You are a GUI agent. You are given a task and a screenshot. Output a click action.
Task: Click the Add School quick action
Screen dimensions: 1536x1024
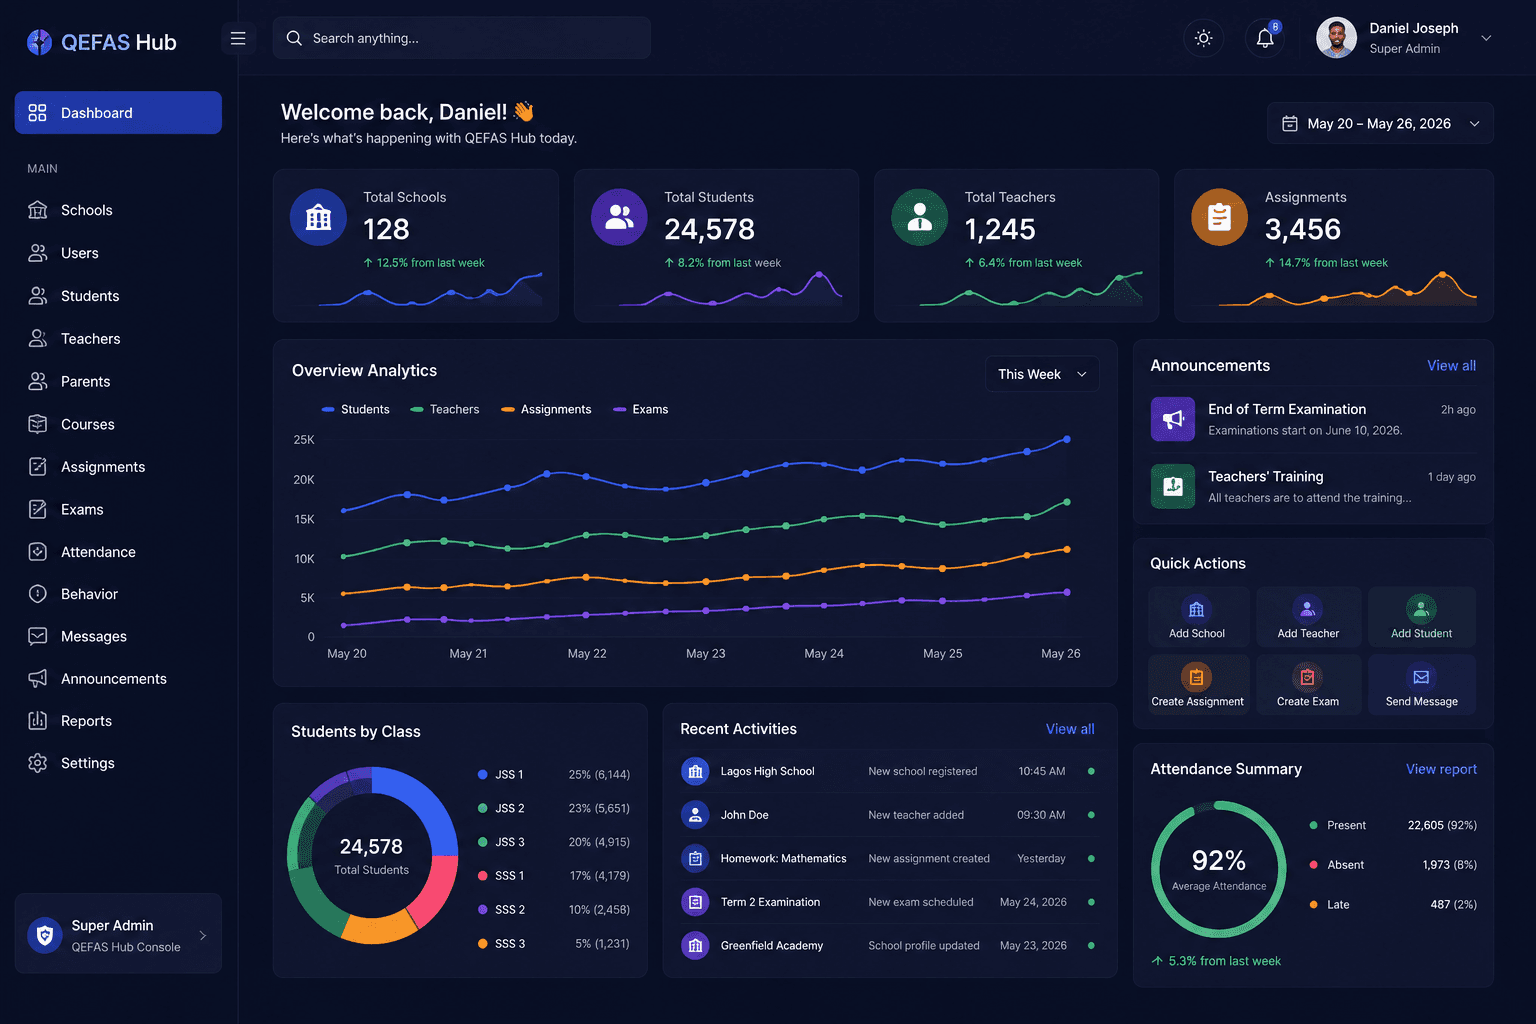(x=1197, y=618)
